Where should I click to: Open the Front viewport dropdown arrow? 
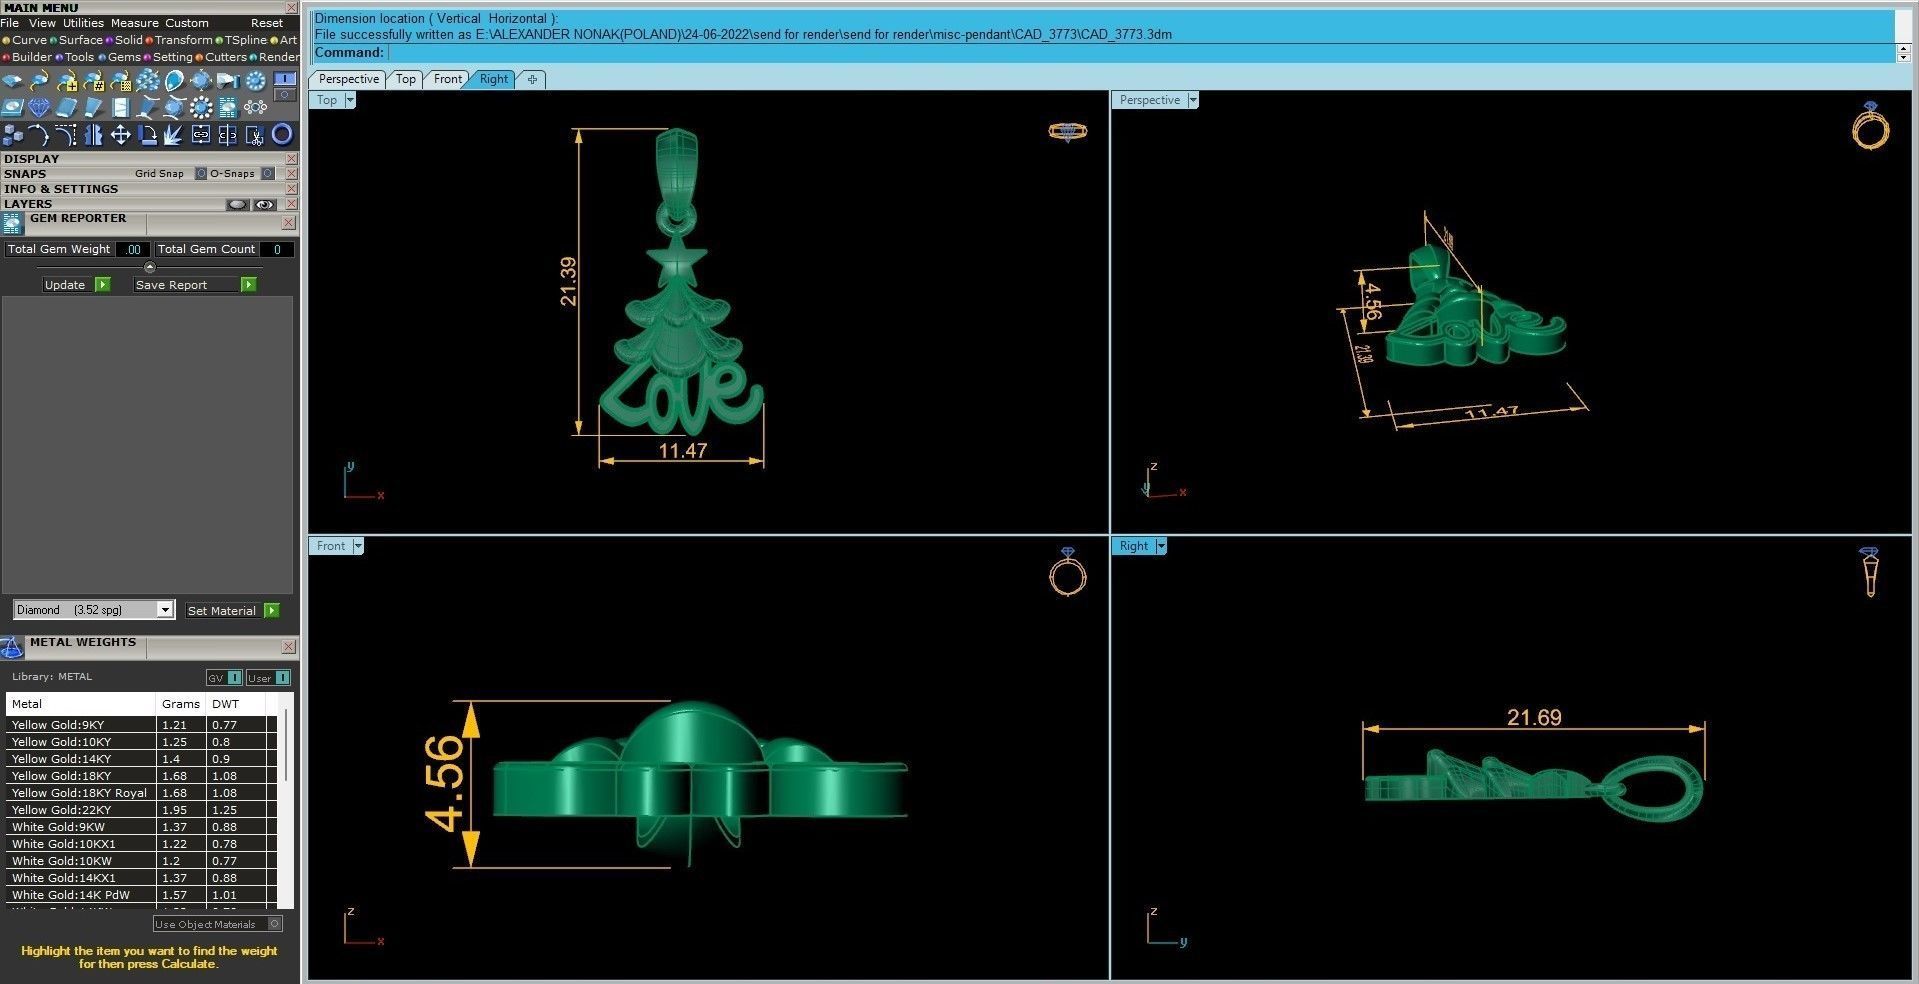(x=358, y=546)
